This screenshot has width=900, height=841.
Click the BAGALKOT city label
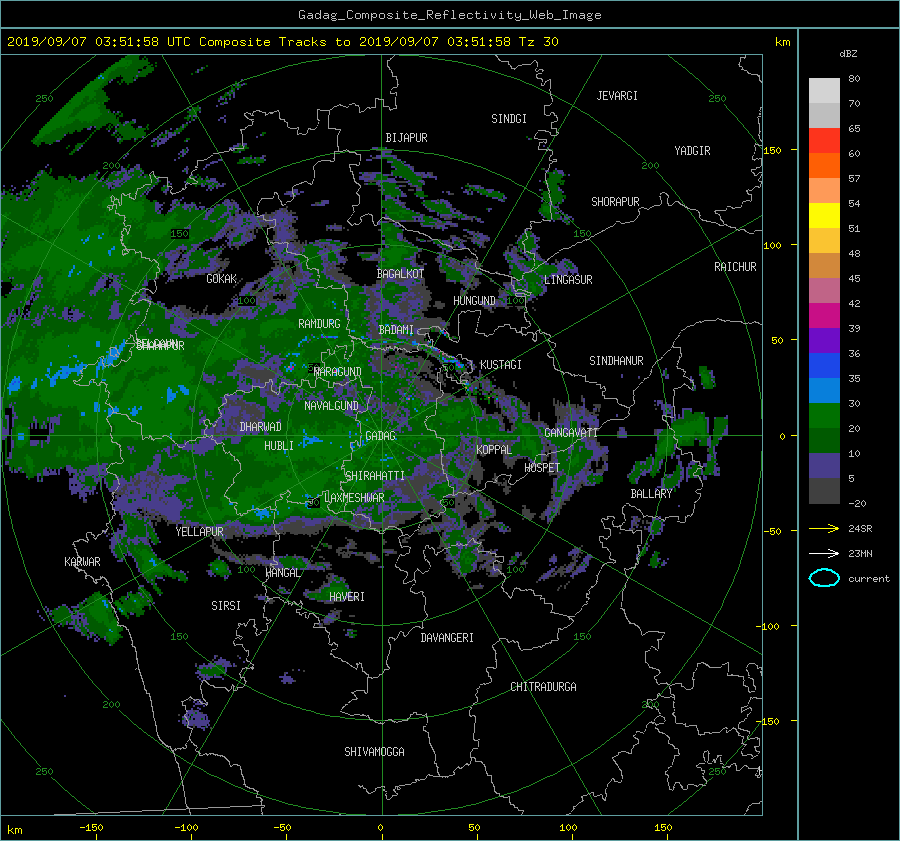[400, 274]
